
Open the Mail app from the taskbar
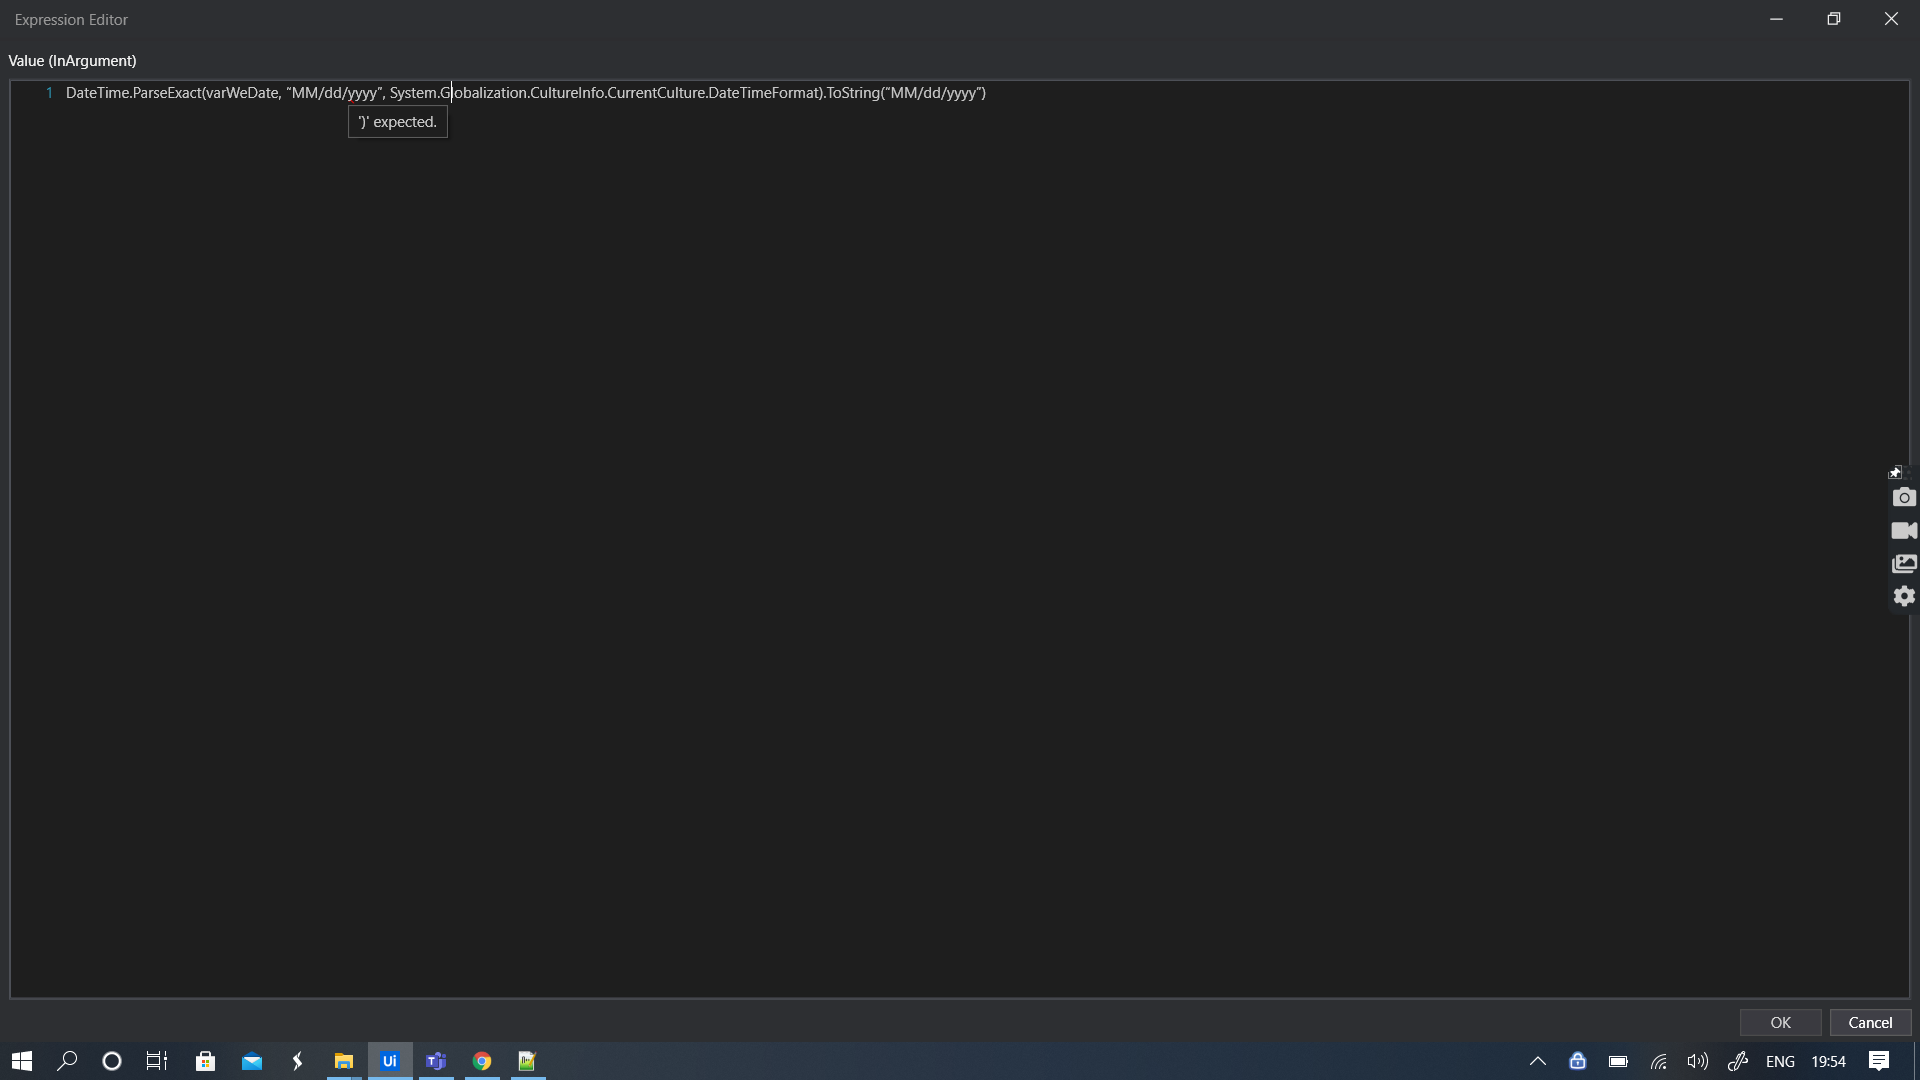252,1061
